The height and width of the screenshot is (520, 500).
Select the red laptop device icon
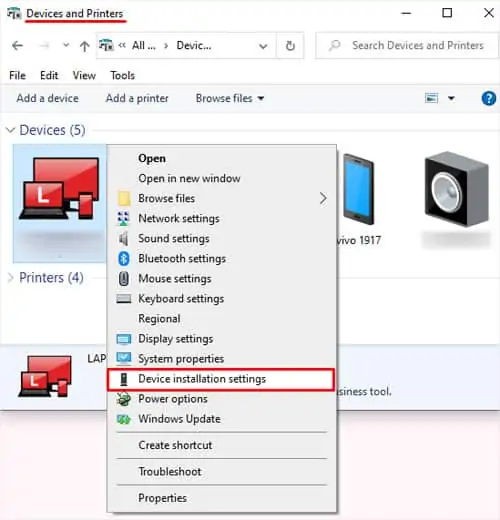(x=60, y=189)
